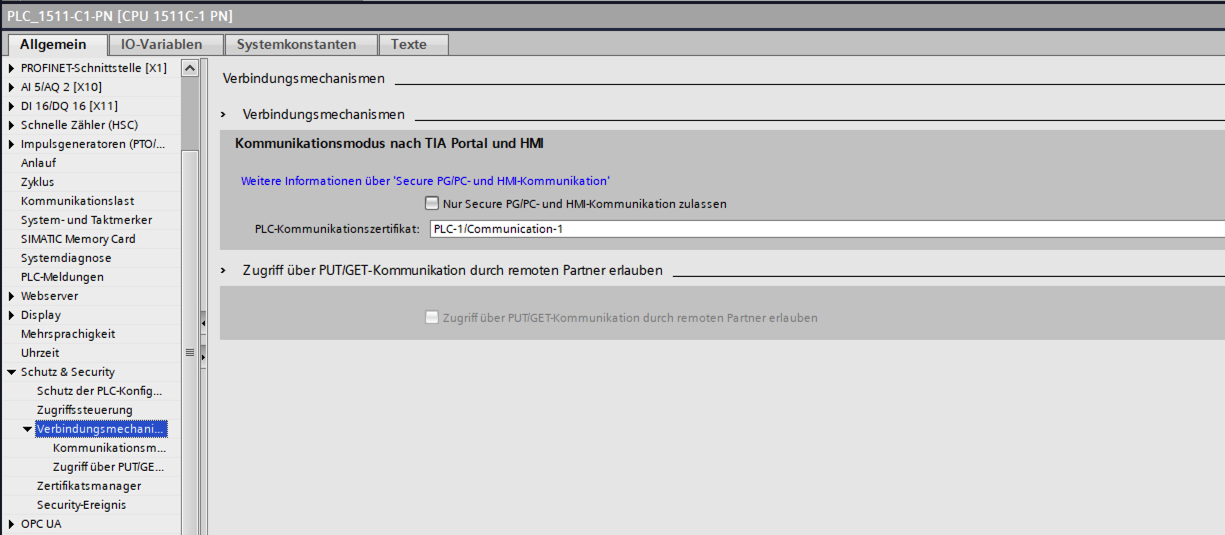Open System- und Taktmerker settings
1225x535 pixels.
coord(86,220)
